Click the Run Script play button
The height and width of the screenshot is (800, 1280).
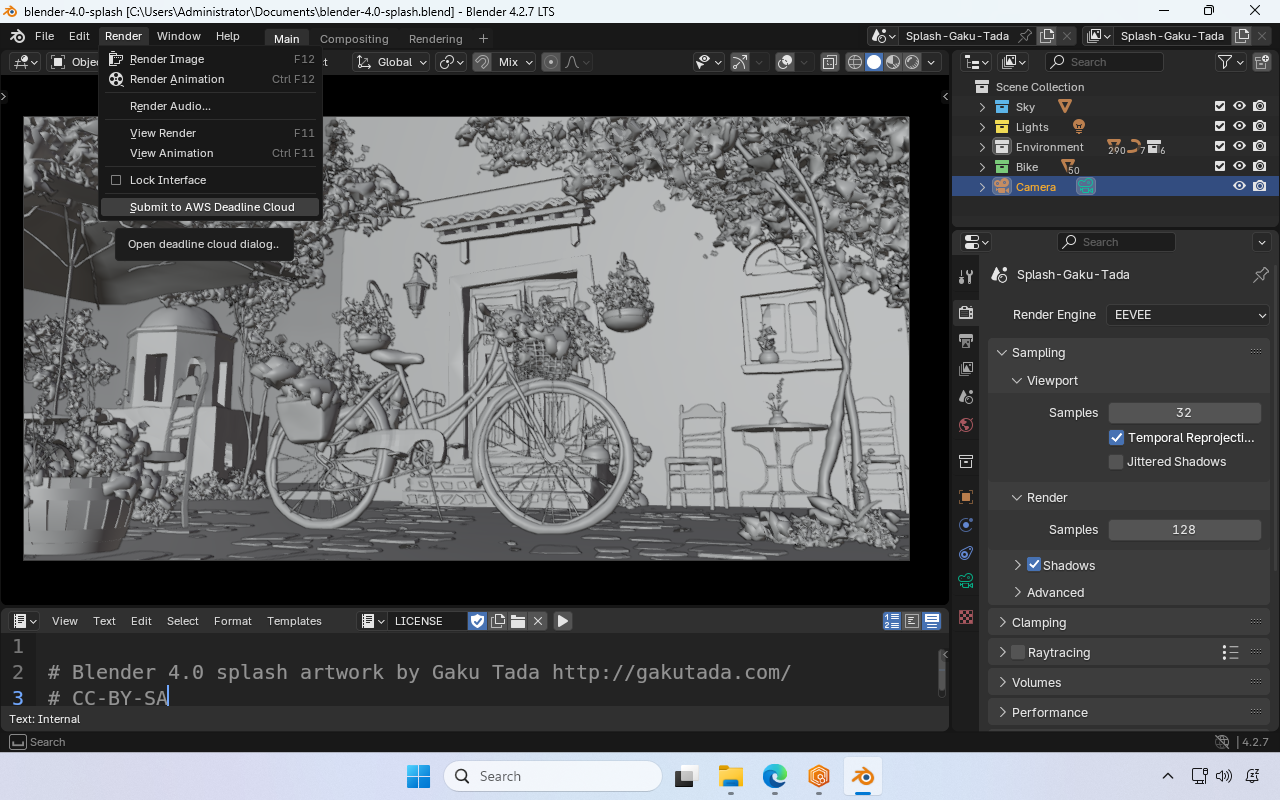point(563,621)
